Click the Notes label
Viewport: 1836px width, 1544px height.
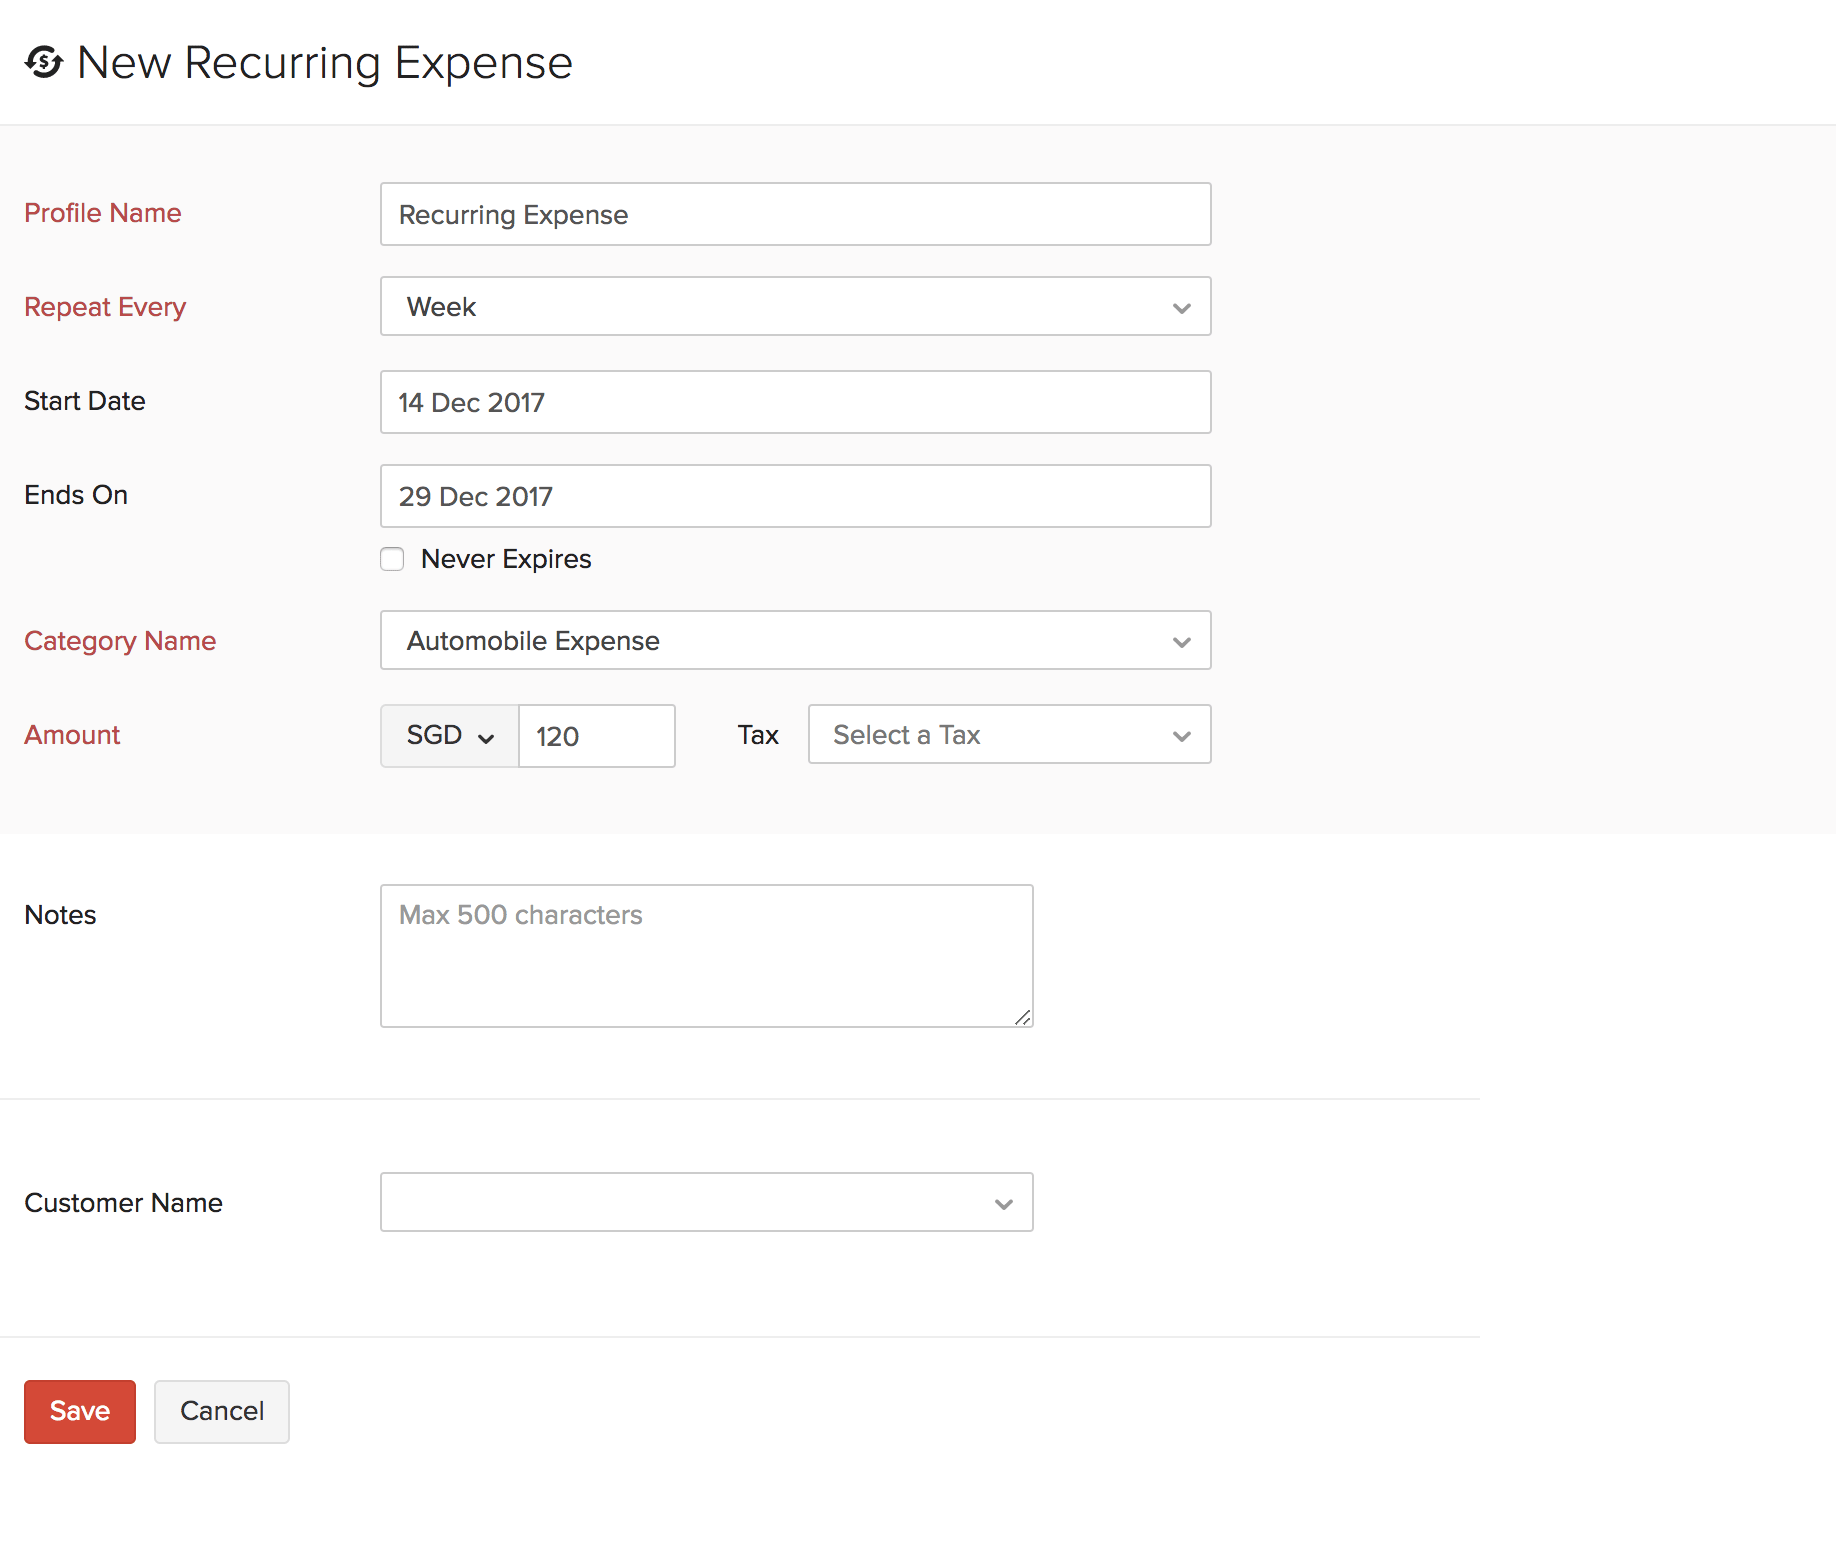tap(60, 915)
